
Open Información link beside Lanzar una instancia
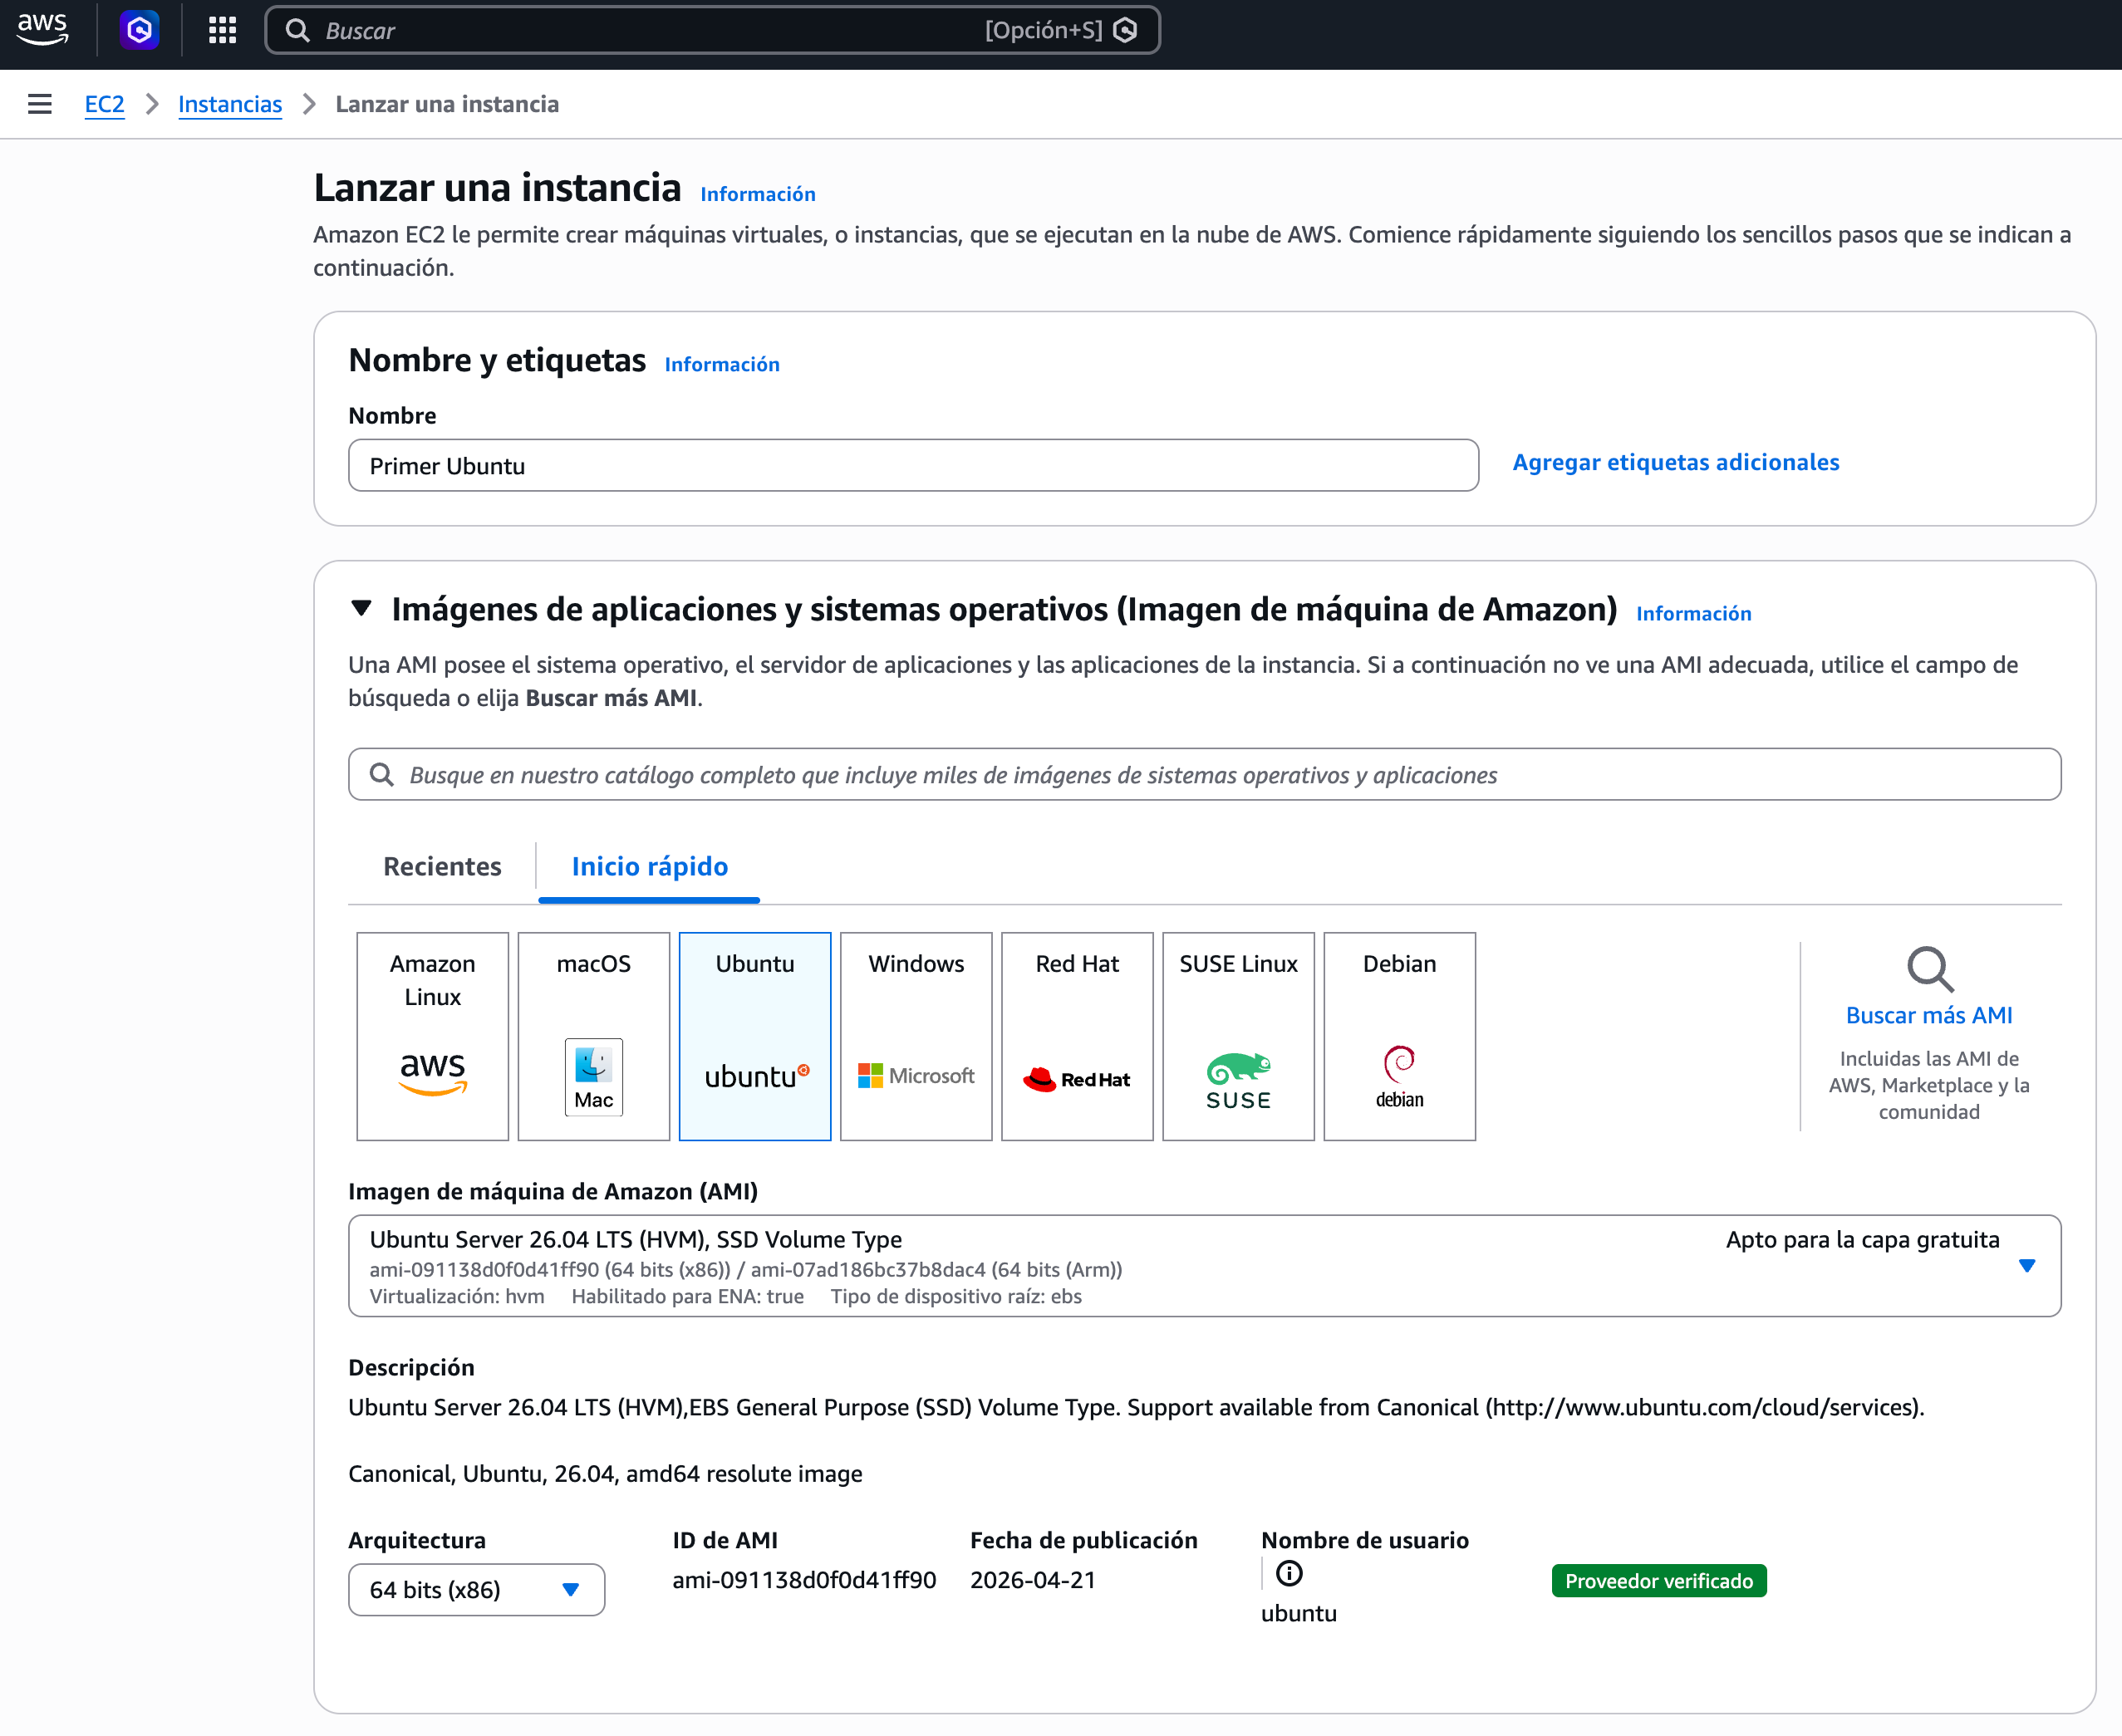[x=757, y=194]
